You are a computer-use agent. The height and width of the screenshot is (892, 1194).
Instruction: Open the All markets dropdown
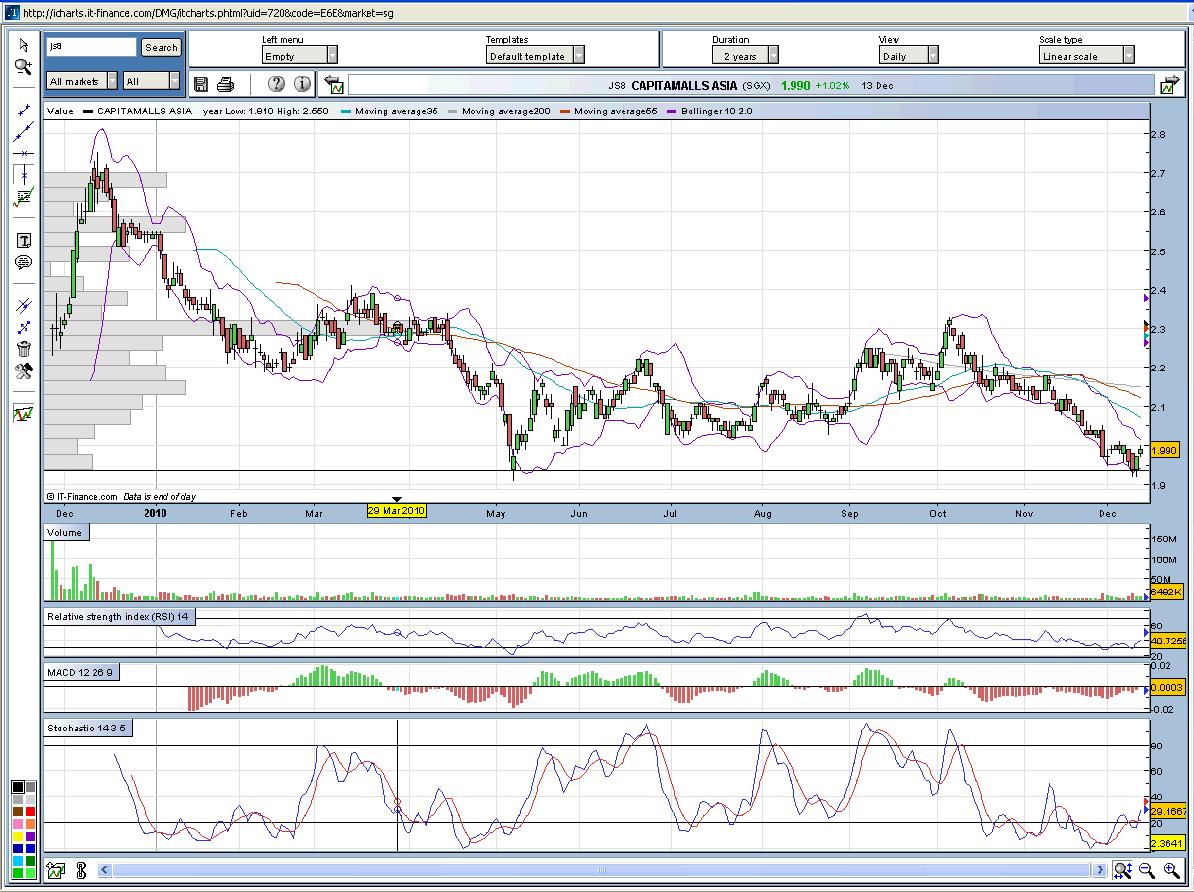[82, 81]
